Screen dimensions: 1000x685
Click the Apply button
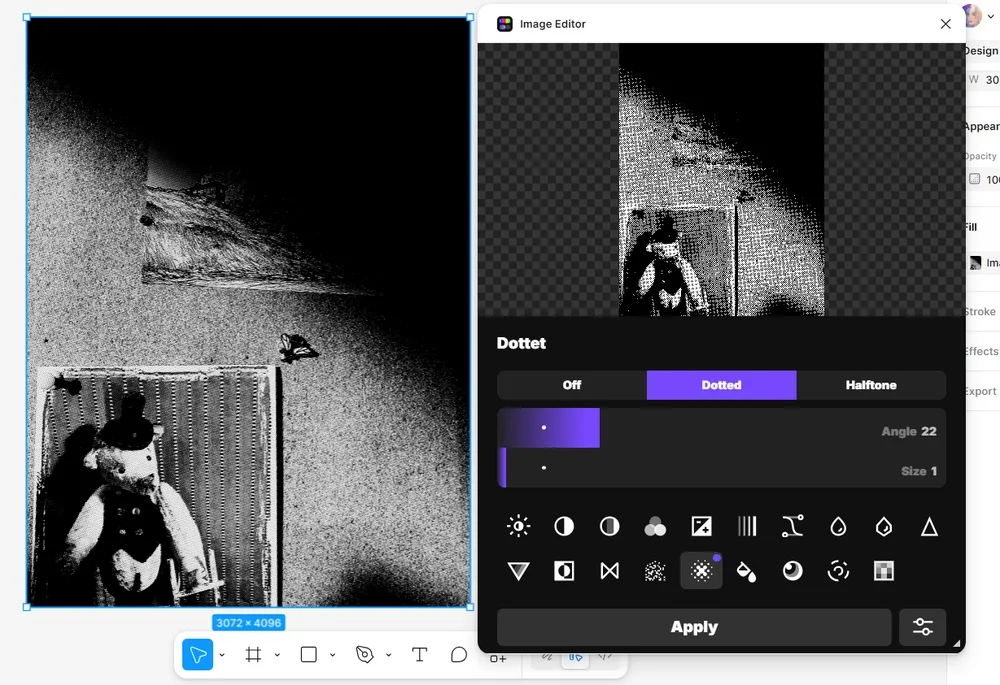pyautogui.click(x=694, y=627)
